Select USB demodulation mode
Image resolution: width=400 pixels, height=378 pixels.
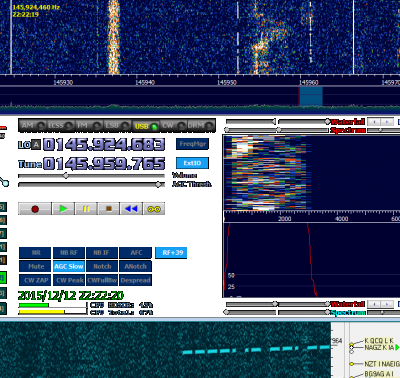tap(146, 126)
